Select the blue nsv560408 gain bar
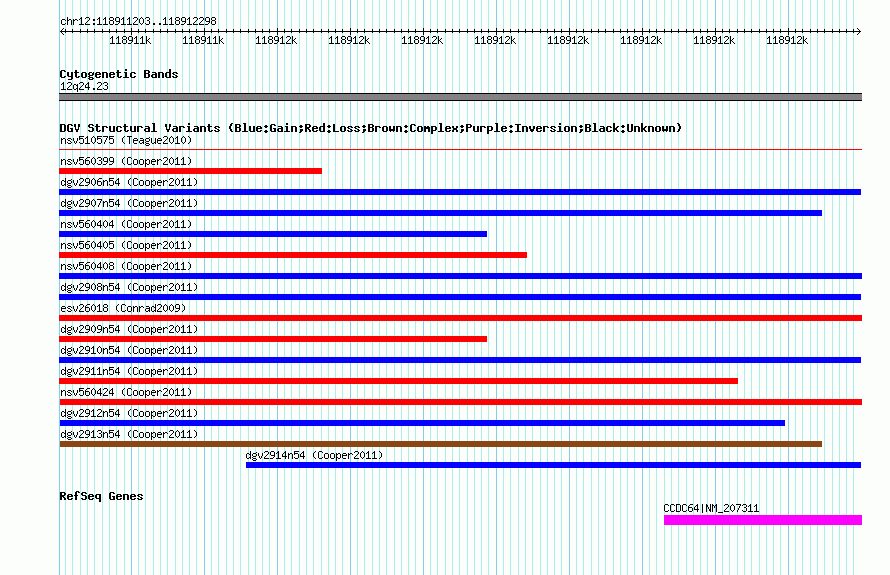 tap(460, 276)
